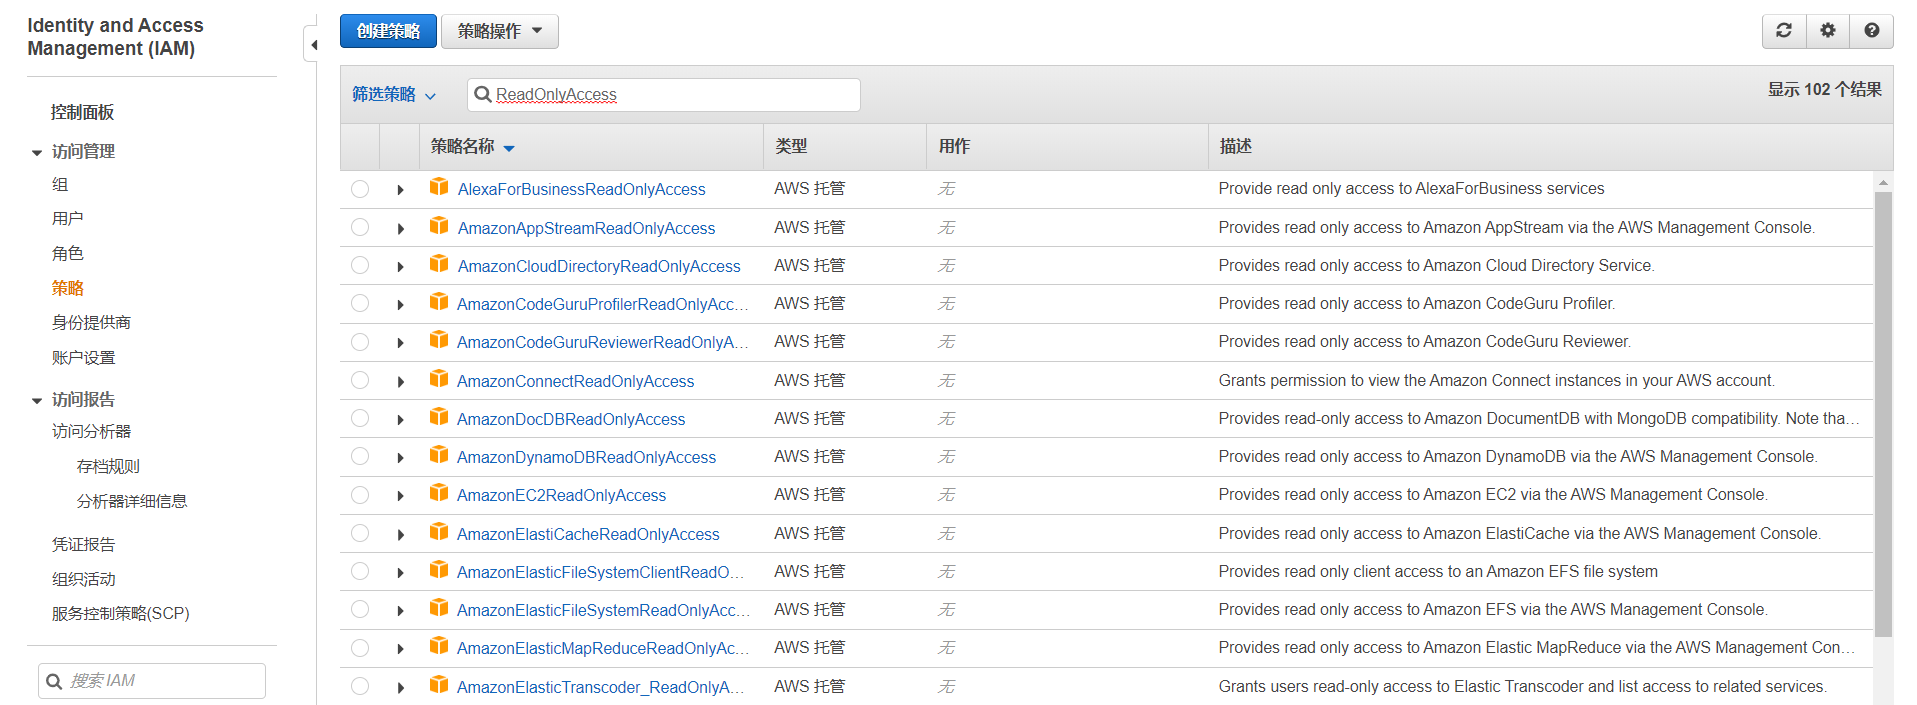
Task: Open the 策略操作 dropdown menu
Action: [499, 31]
